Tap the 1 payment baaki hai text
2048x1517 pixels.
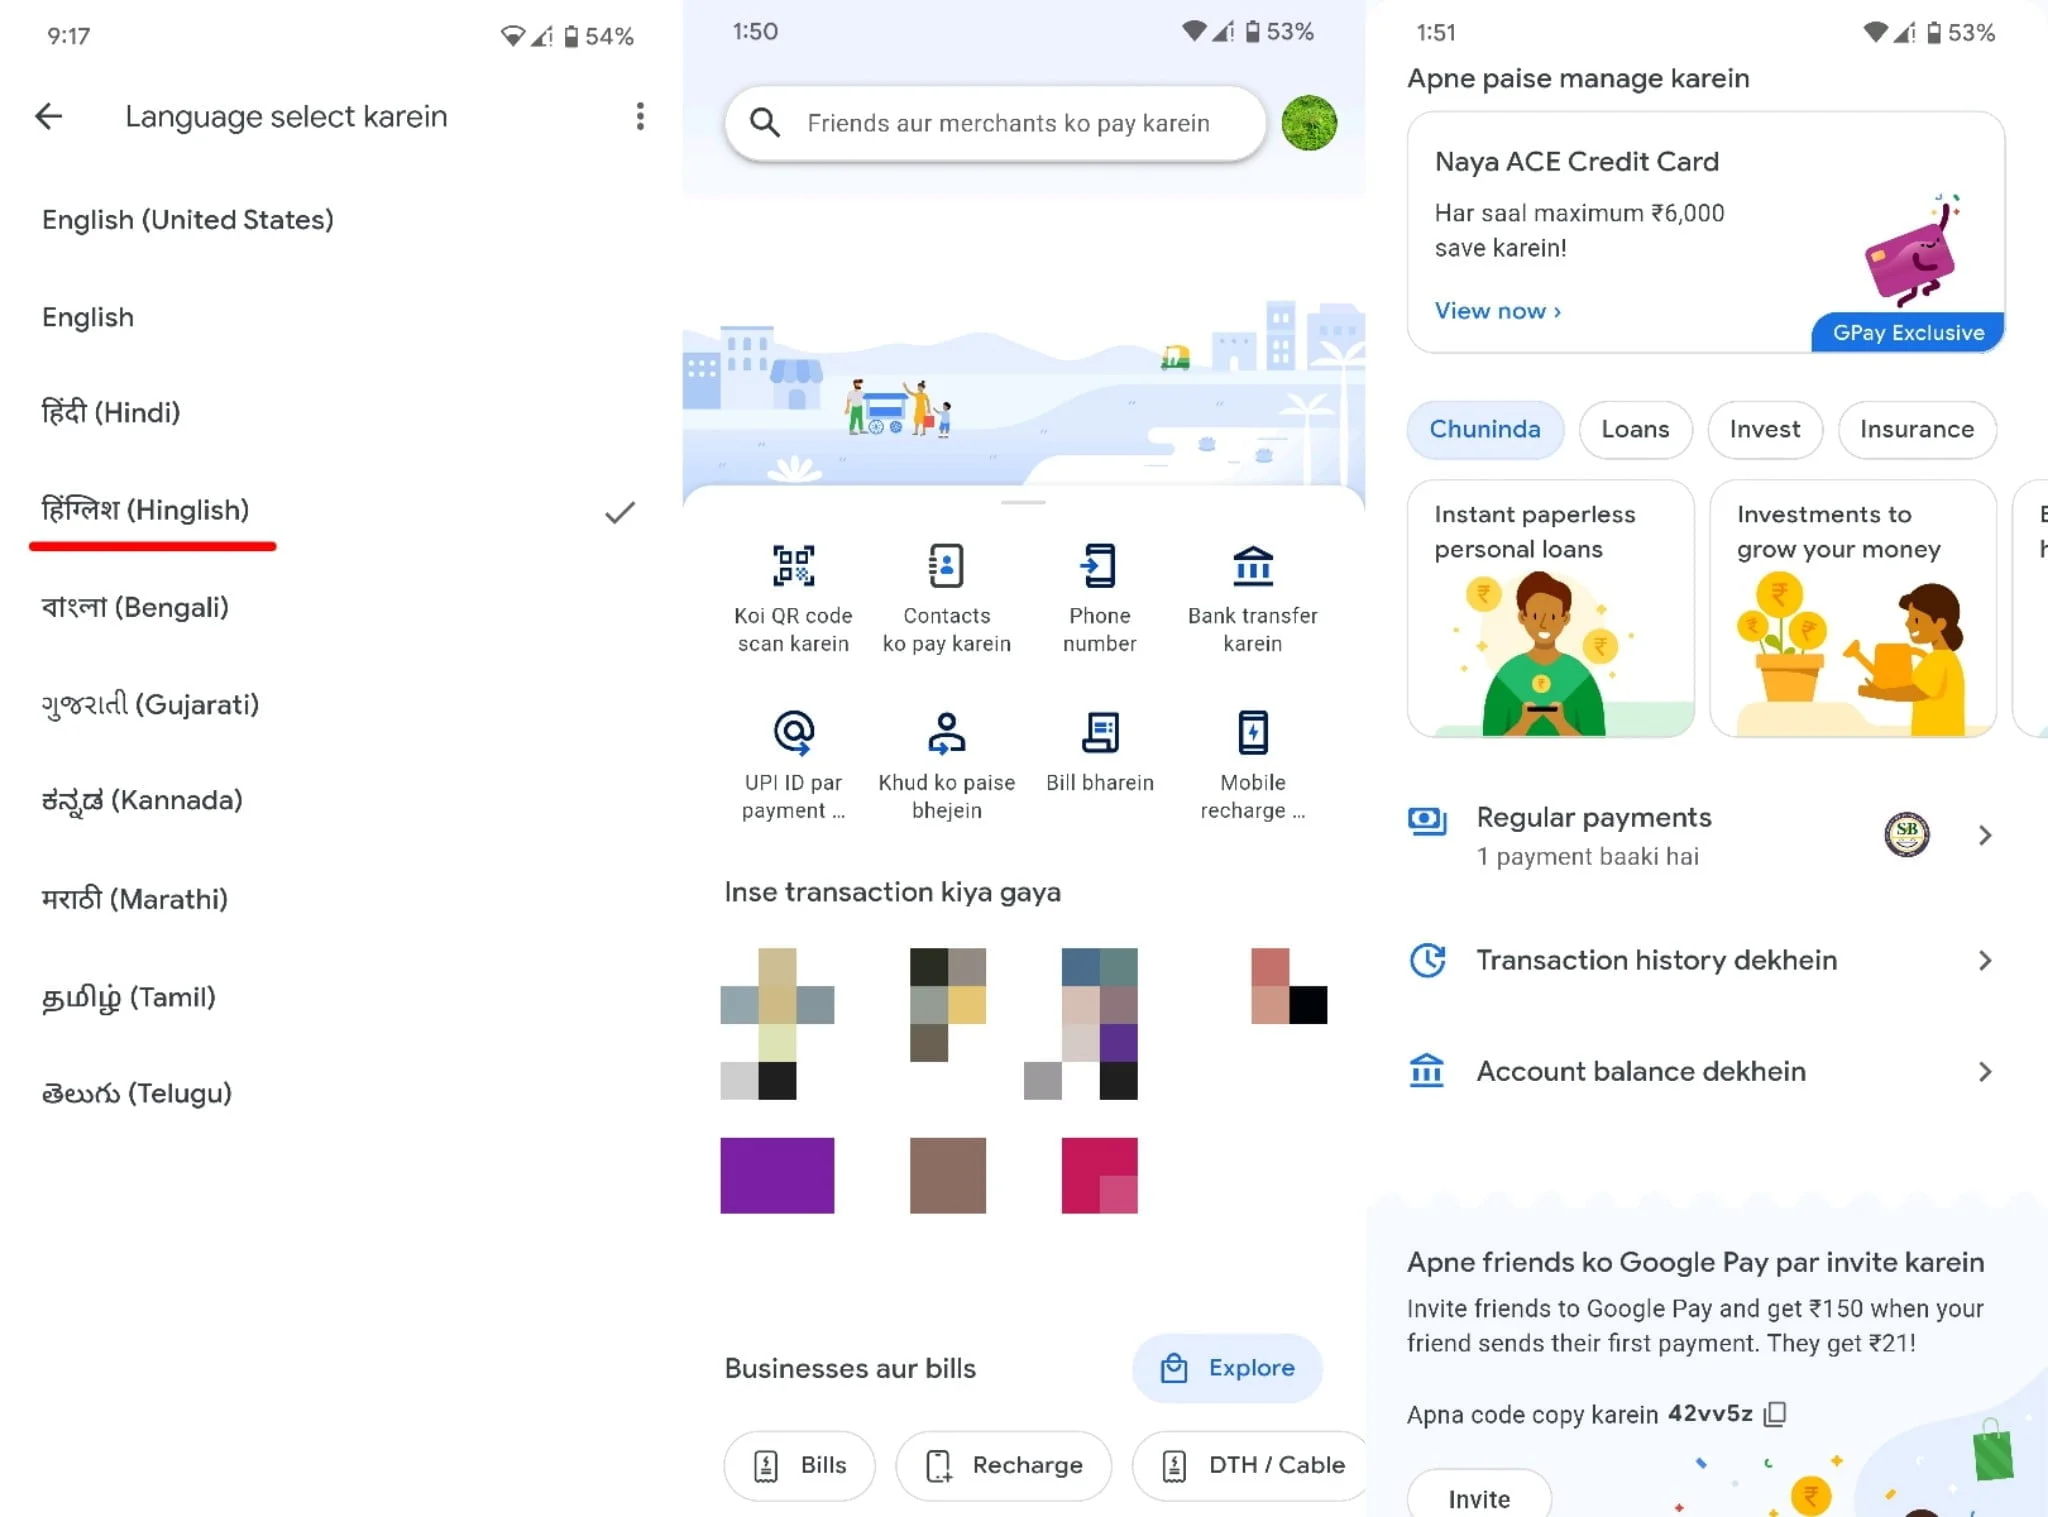[1588, 856]
